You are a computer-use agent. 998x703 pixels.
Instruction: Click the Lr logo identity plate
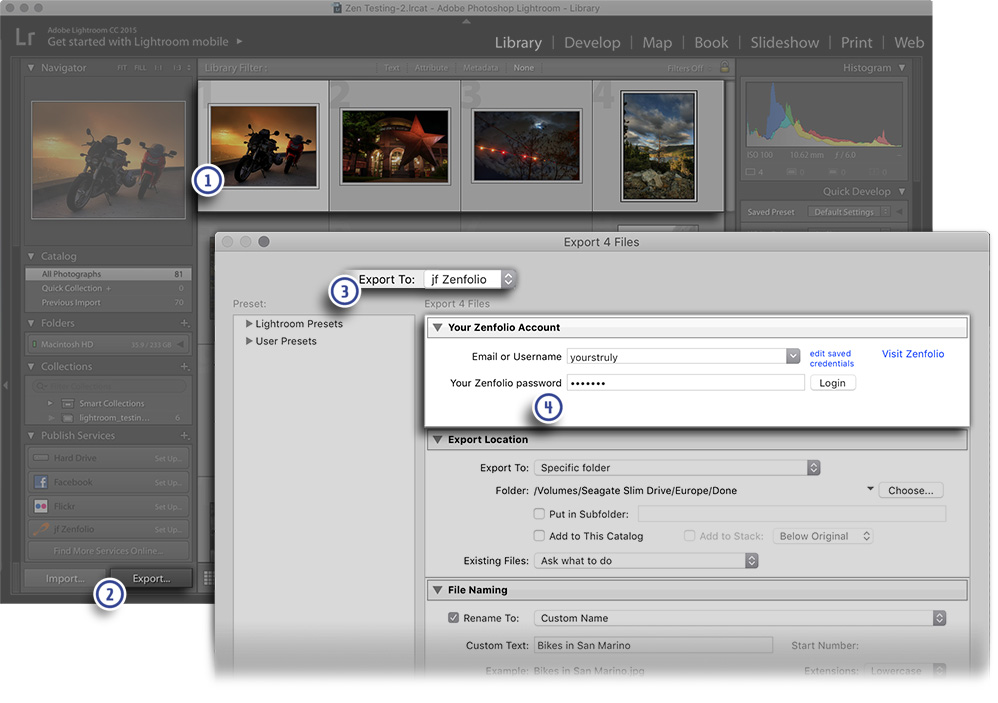coord(25,37)
